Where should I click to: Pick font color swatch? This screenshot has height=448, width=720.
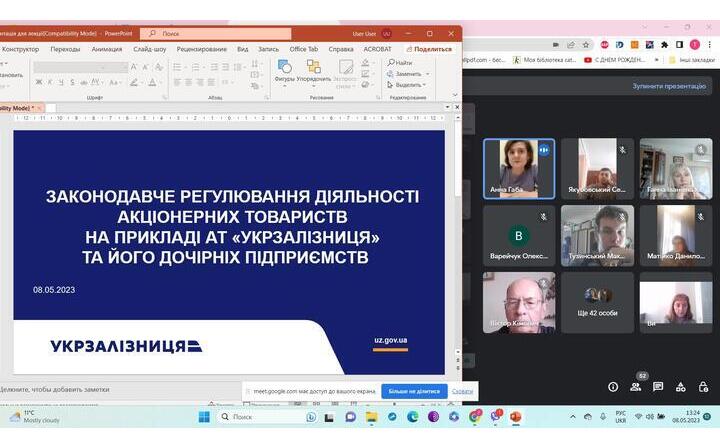(152, 83)
